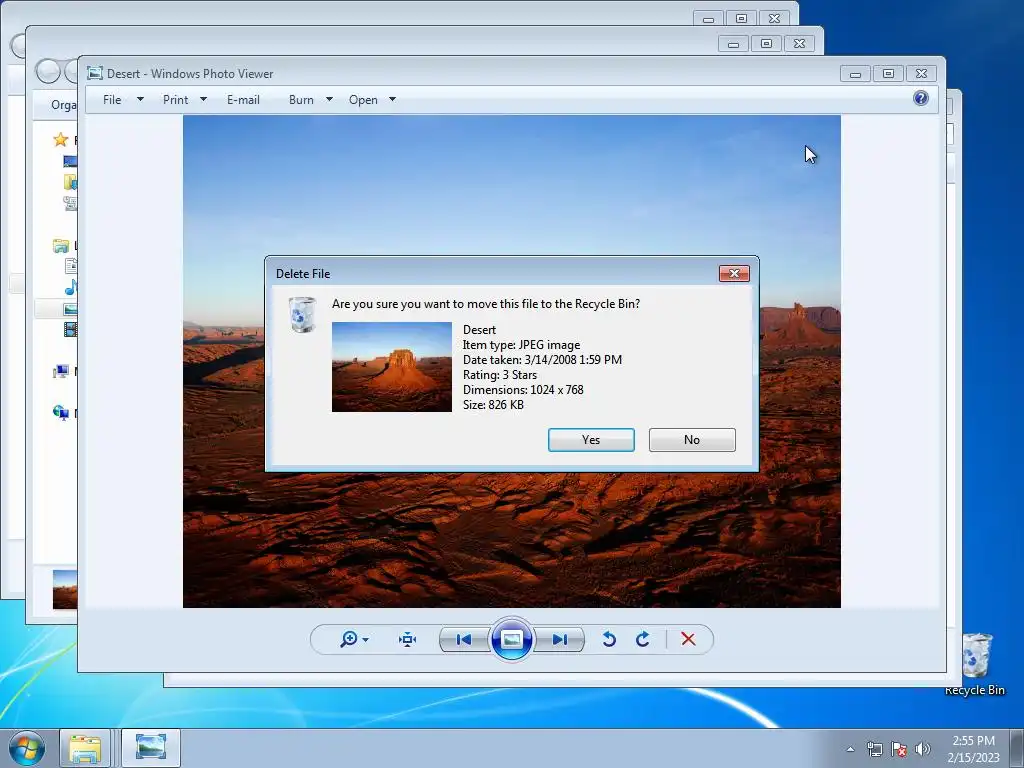Click Favorites star in the Explorer window
Screen dimensions: 1024x768
click(61, 140)
